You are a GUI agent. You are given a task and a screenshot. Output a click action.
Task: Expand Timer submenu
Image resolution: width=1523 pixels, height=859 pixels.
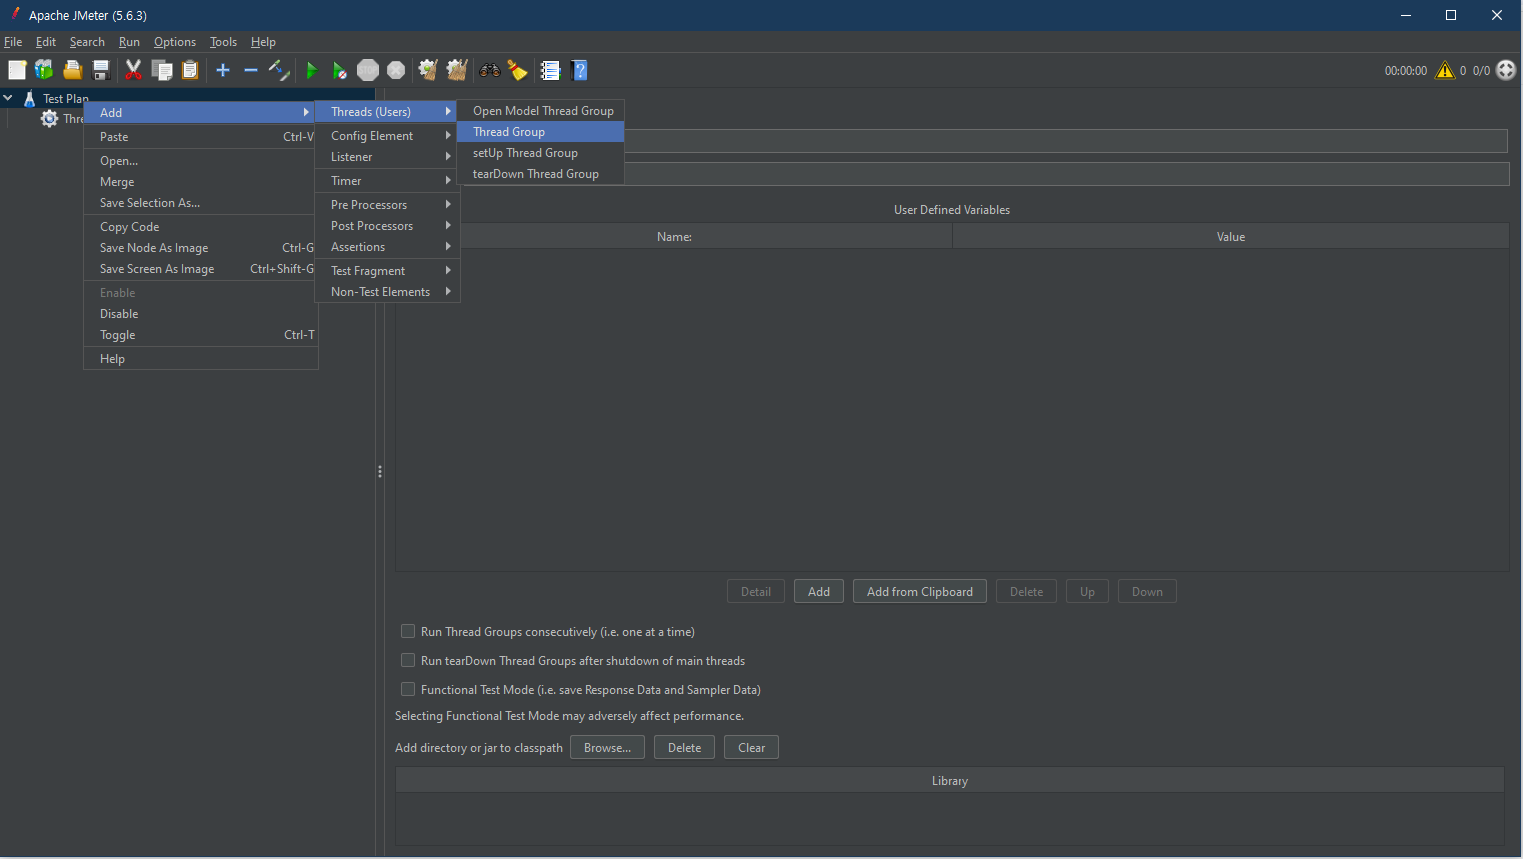pyautogui.click(x=388, y=181)
